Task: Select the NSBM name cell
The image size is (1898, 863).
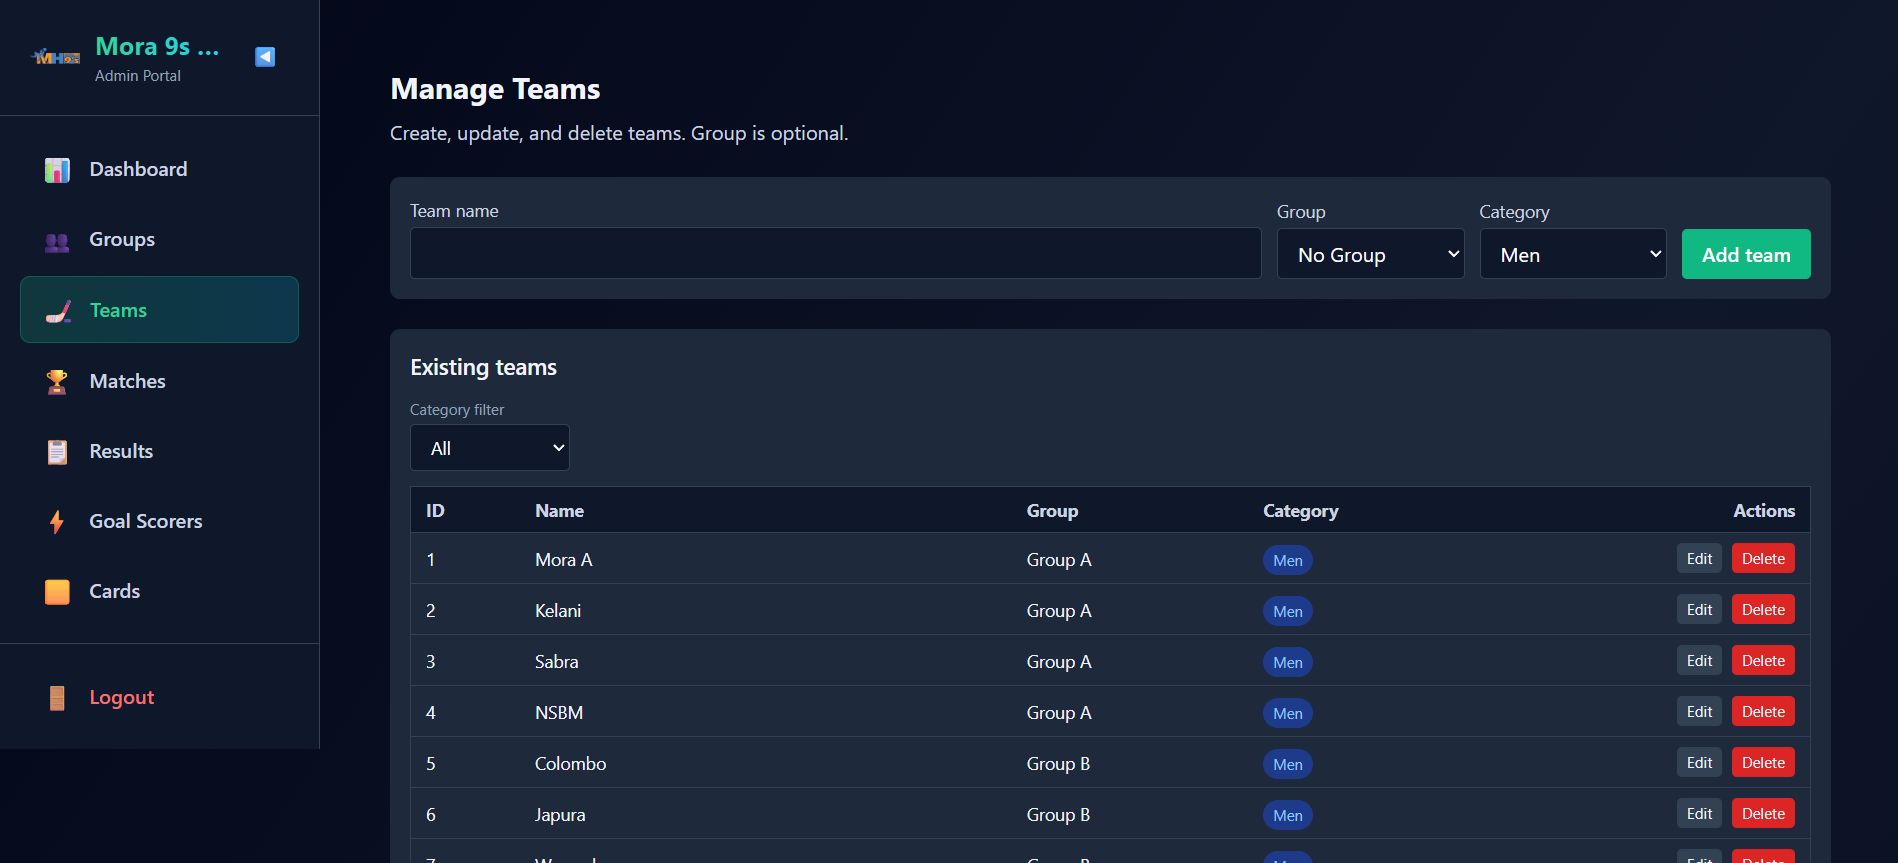Action: click(559, 713)
